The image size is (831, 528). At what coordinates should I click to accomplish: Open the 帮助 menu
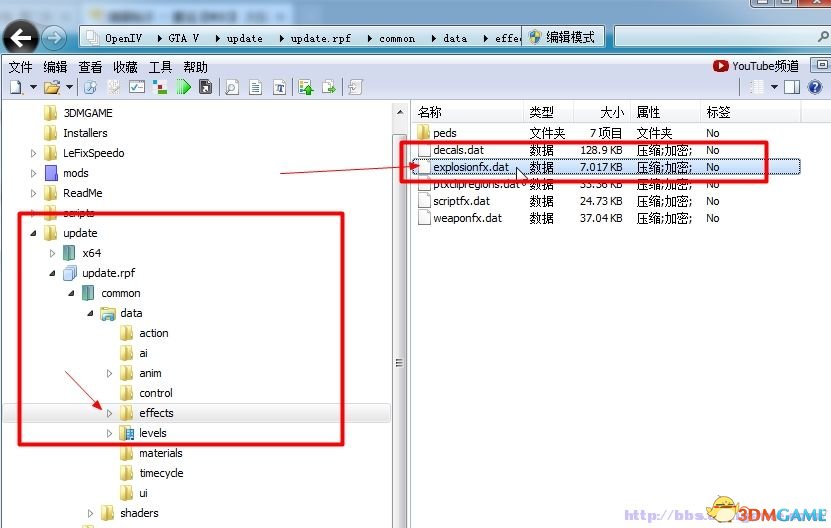click(195, 67)
